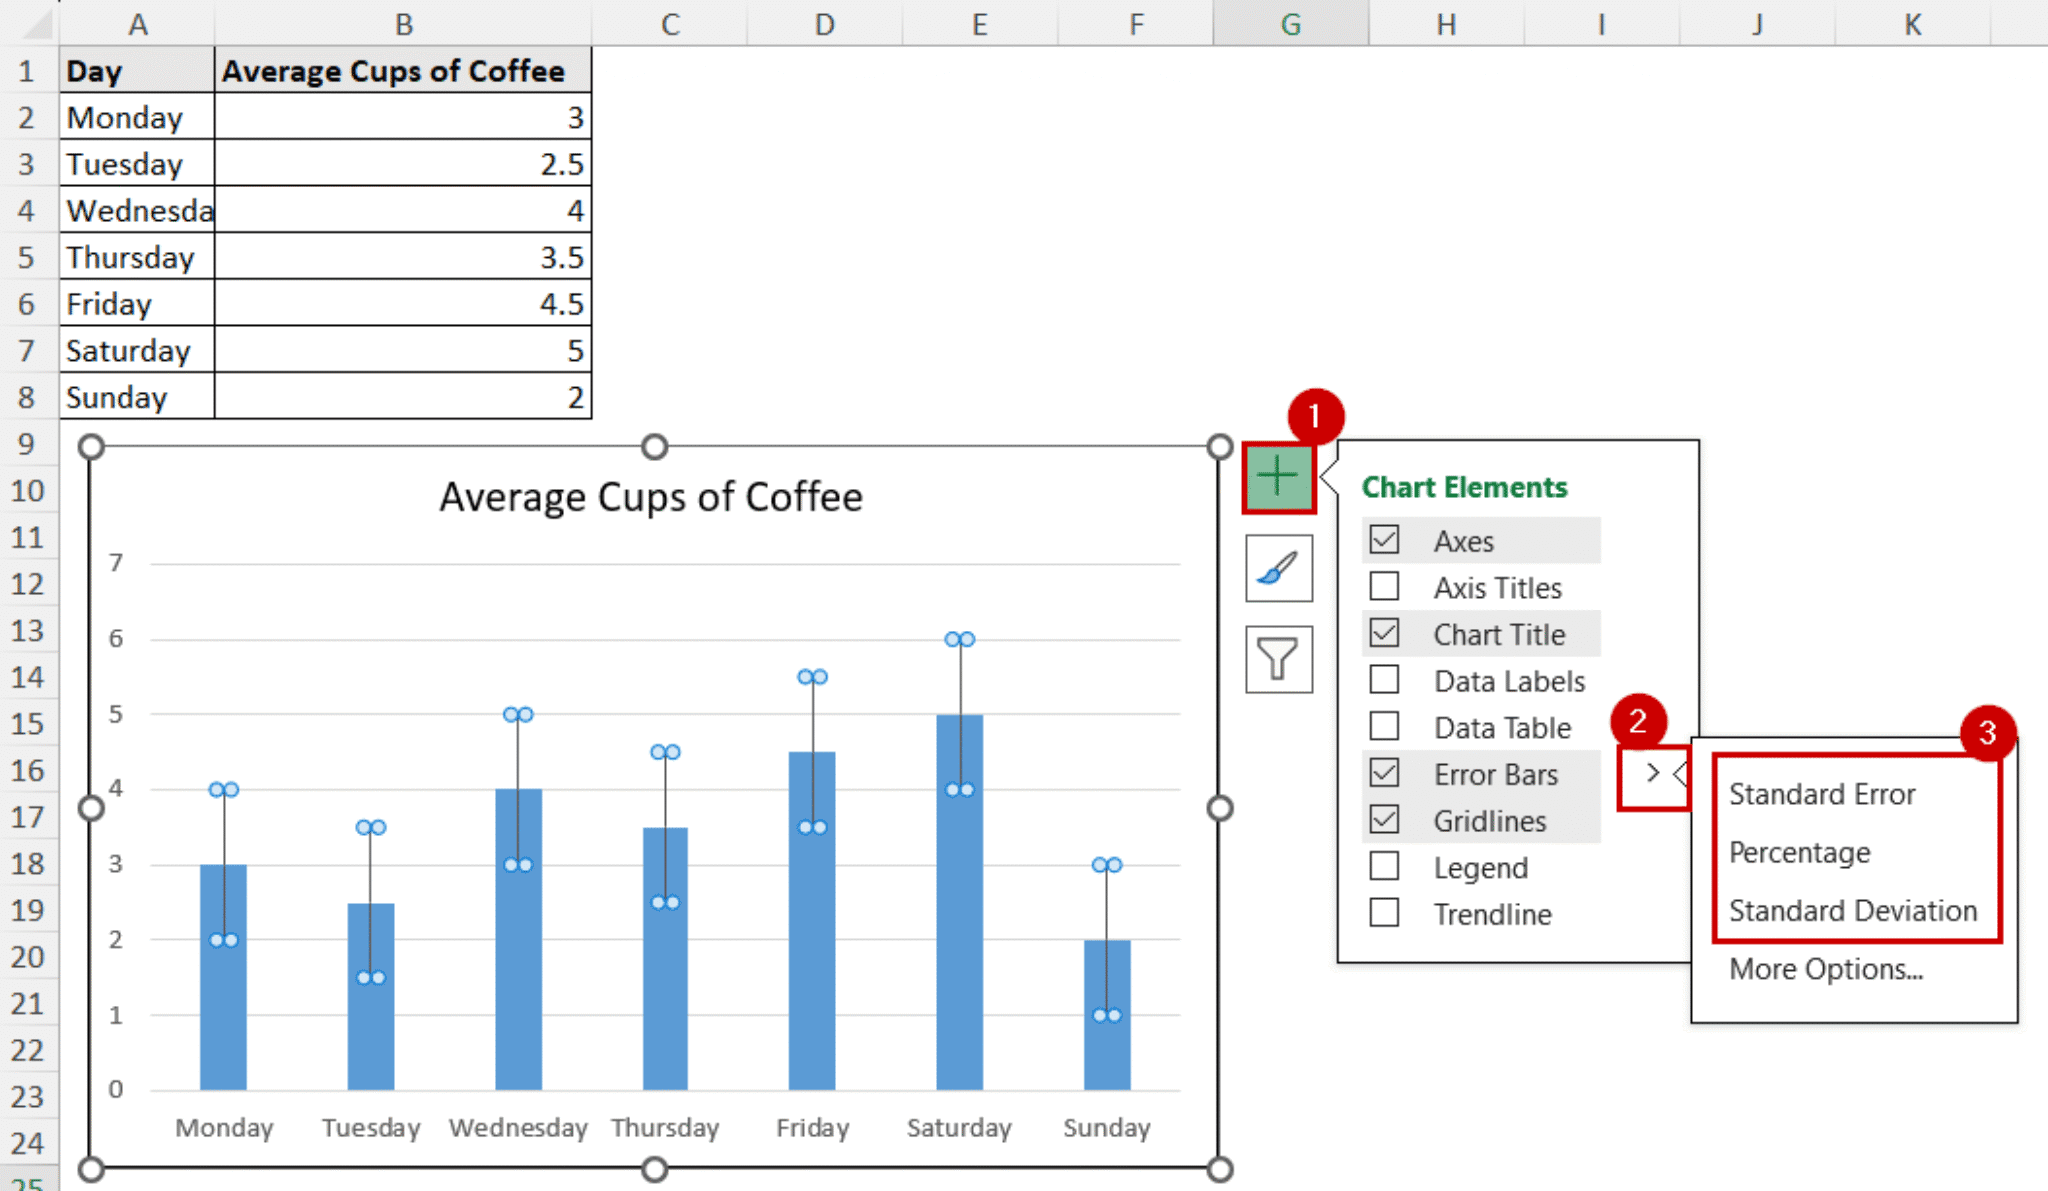2048x1191 pixels.
Task: Click the green Chart Elements plus button
Action: (x=1278, y=477)
